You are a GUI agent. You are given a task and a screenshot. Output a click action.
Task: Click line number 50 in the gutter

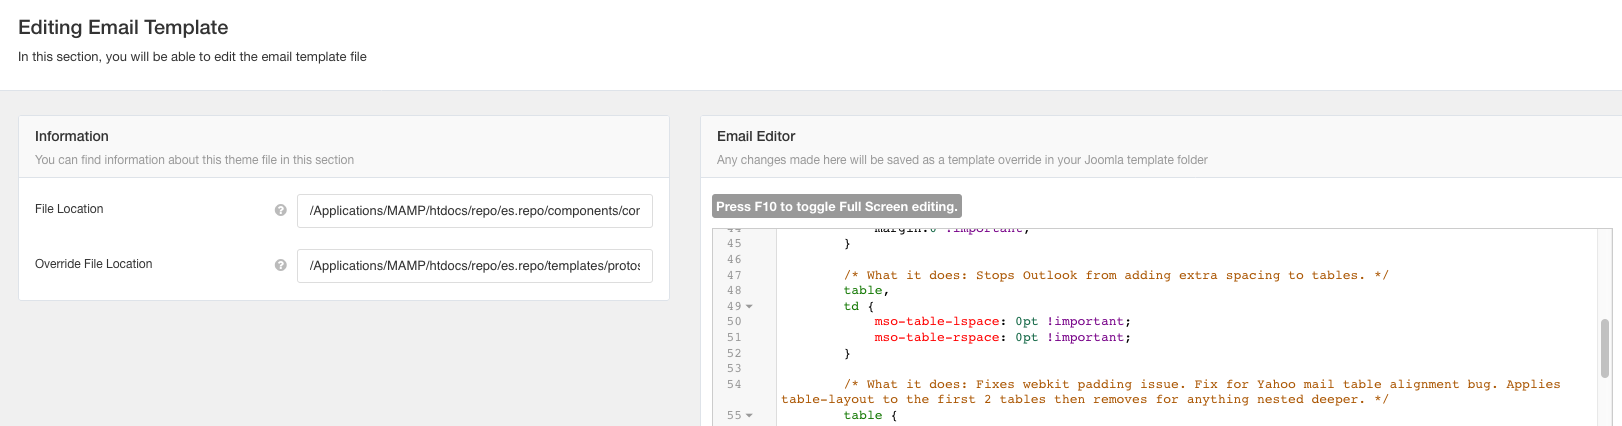pyautogui.click(x=734, y=322)
